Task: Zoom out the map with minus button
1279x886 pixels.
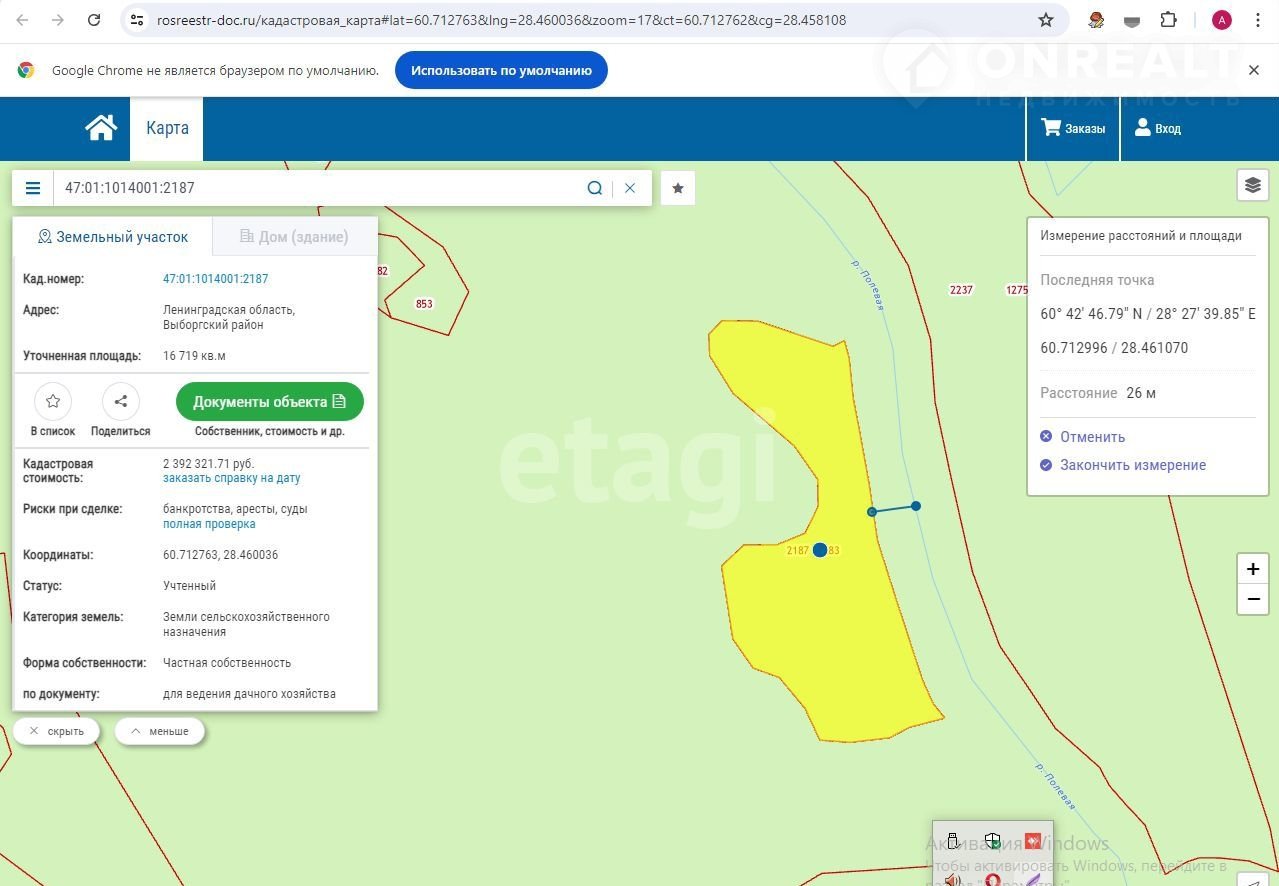Action: coord(1252,599)
